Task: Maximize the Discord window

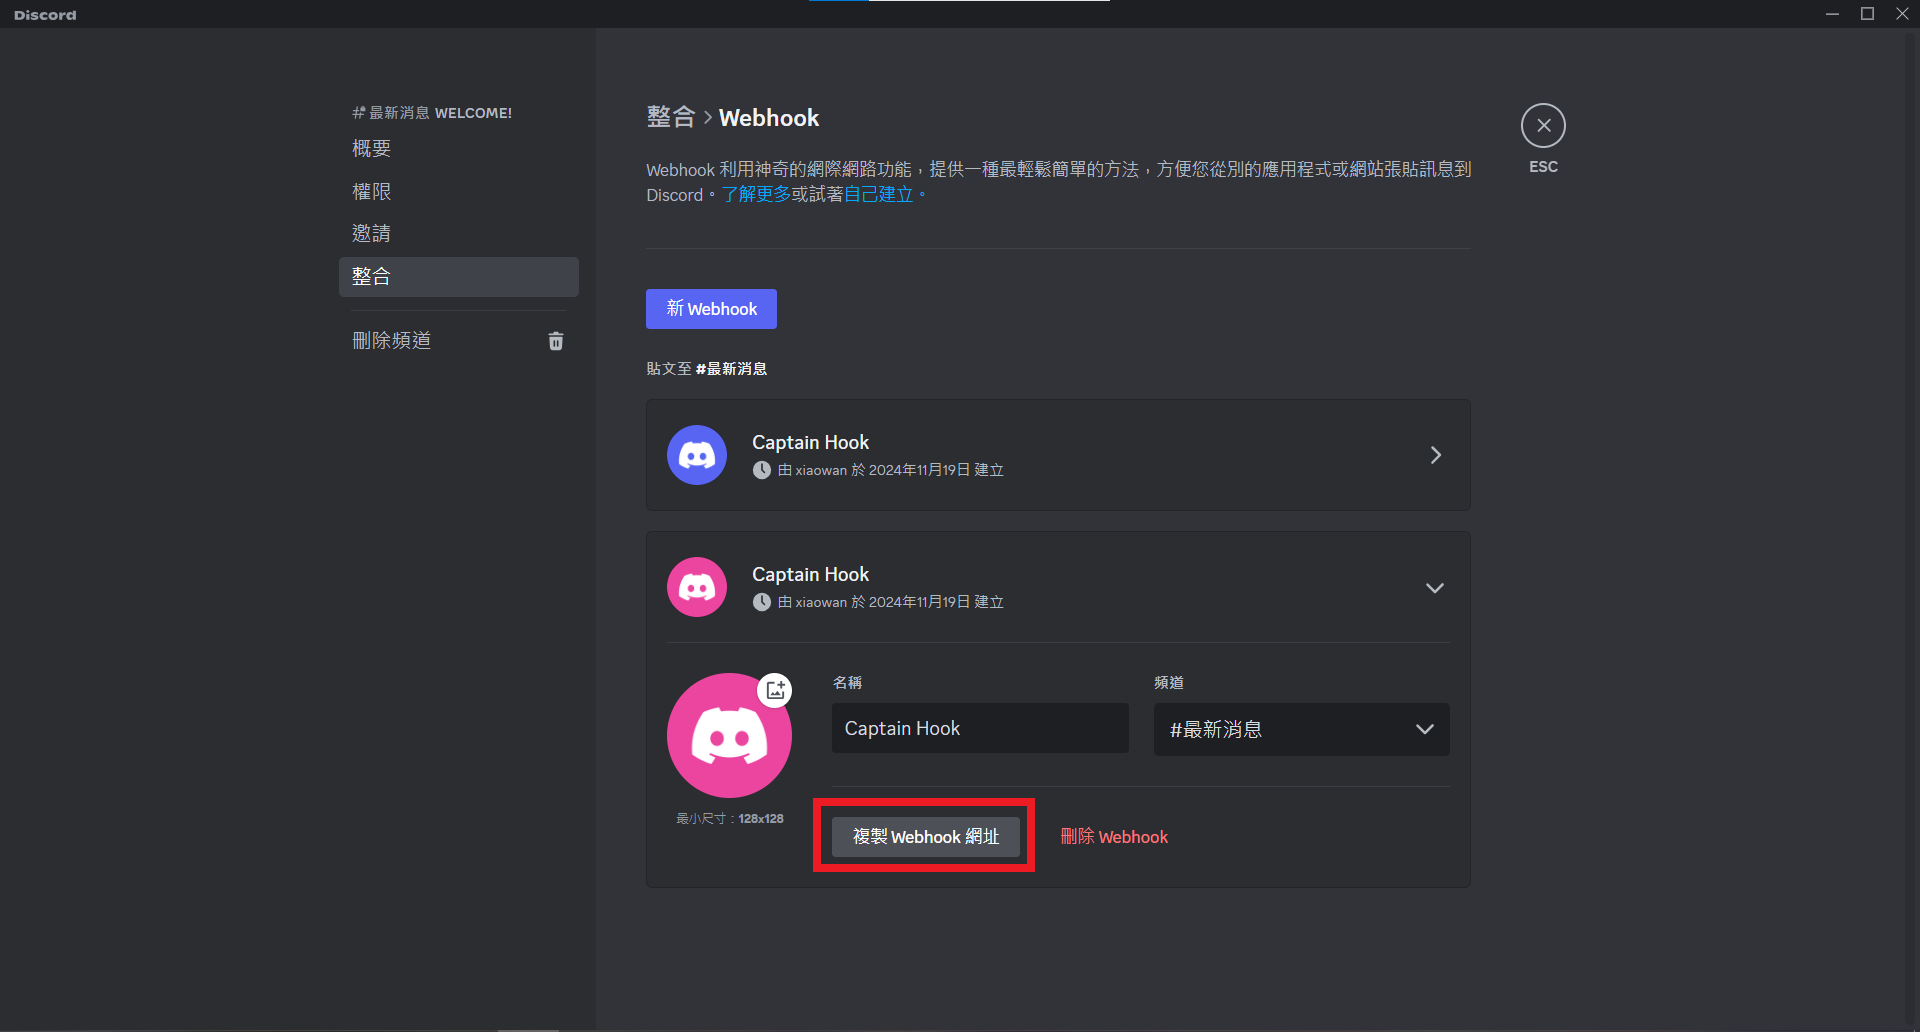Action: pos(1867,14)
